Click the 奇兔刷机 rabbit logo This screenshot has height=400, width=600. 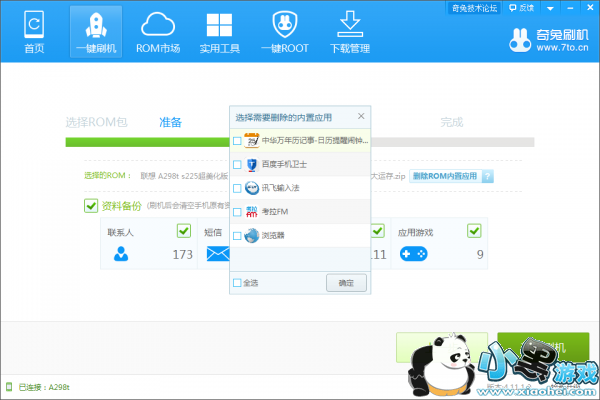pos(520,40)
